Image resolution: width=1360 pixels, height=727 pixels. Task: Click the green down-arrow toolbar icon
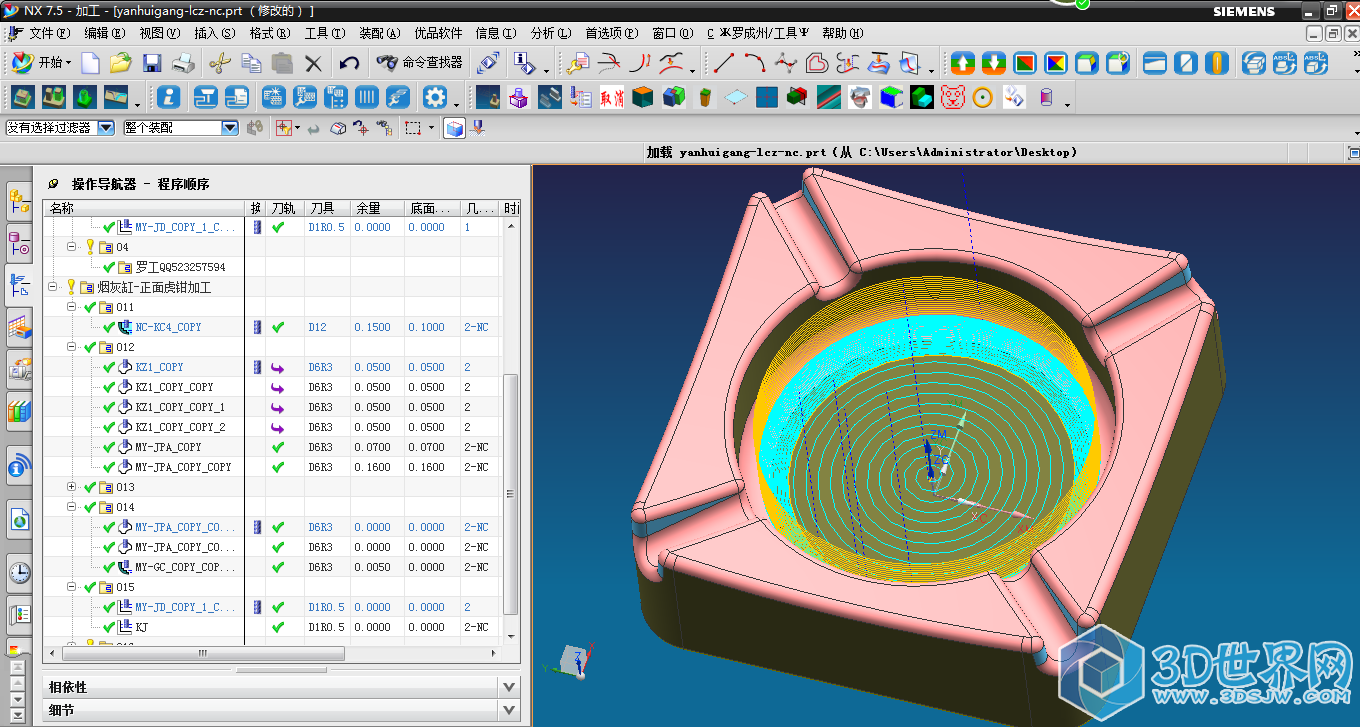(x=993, y=63)
